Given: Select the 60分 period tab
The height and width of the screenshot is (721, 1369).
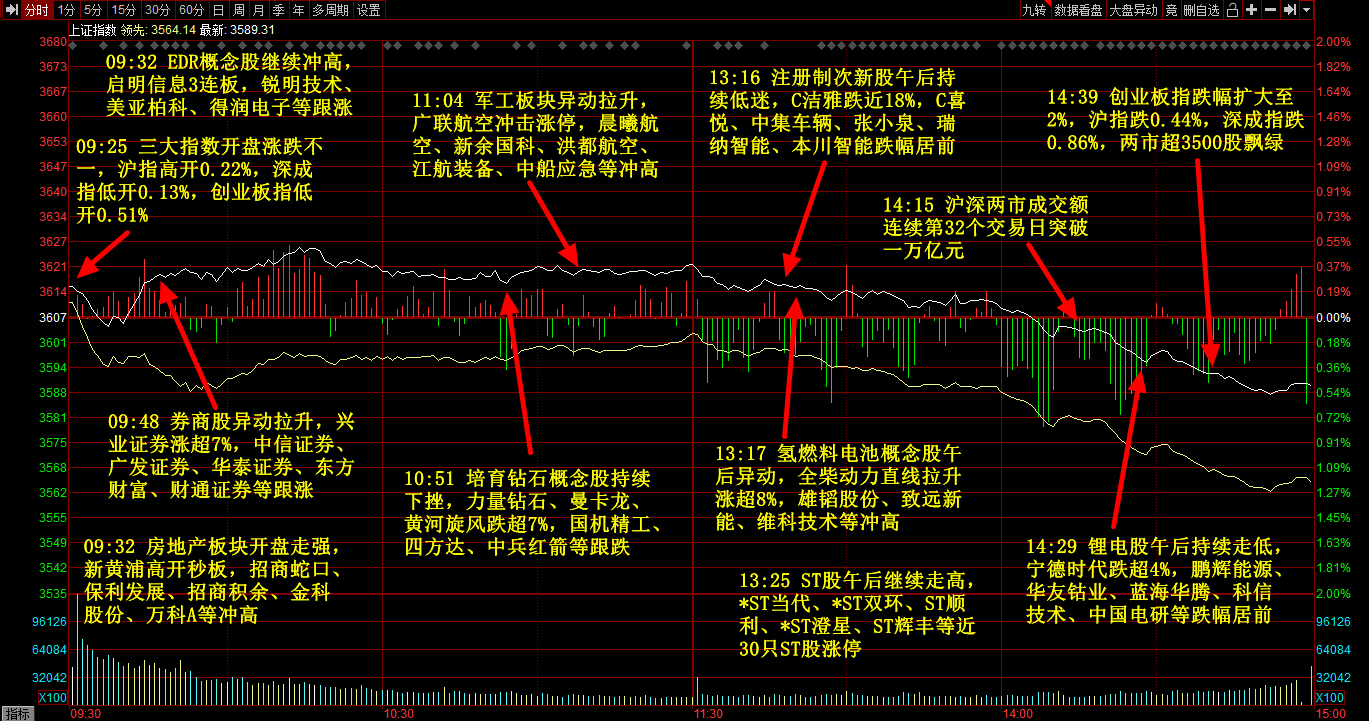Looking at the screenshot, I should 190,10.
